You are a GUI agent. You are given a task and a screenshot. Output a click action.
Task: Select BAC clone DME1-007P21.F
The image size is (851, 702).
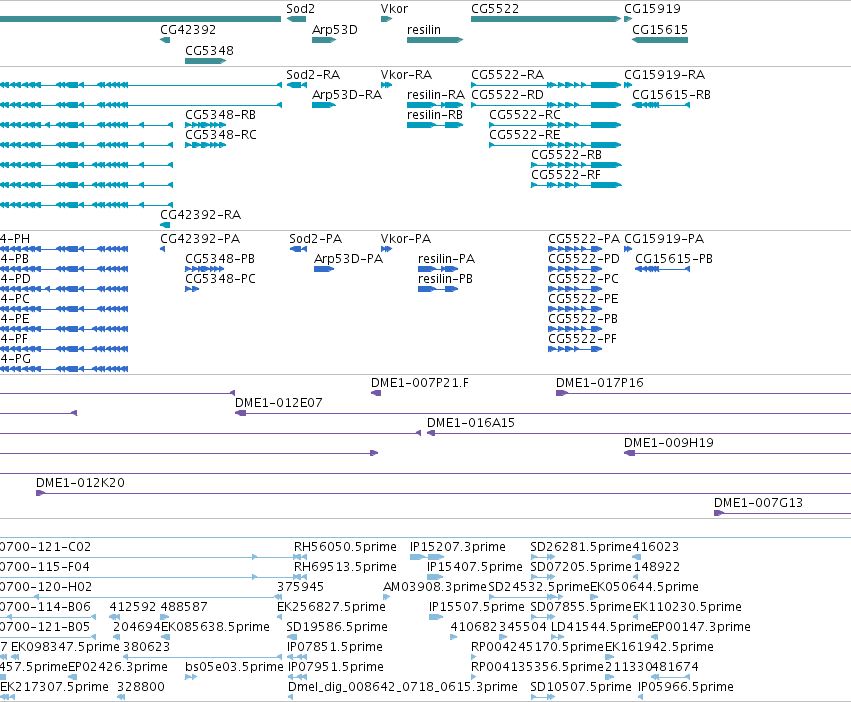[420, 383]
